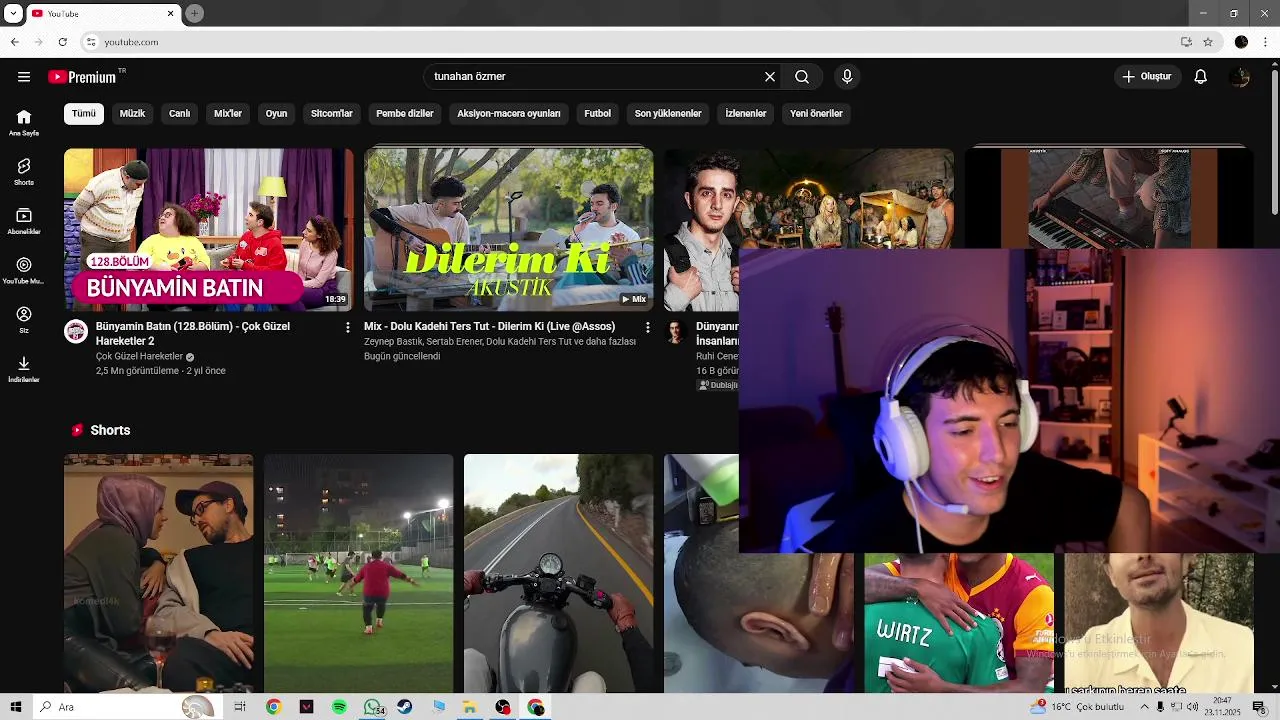Select the İzlenenler filter chip
Image resolution: width=1280 pixels, height=720 pixels.
pos(746,114)
